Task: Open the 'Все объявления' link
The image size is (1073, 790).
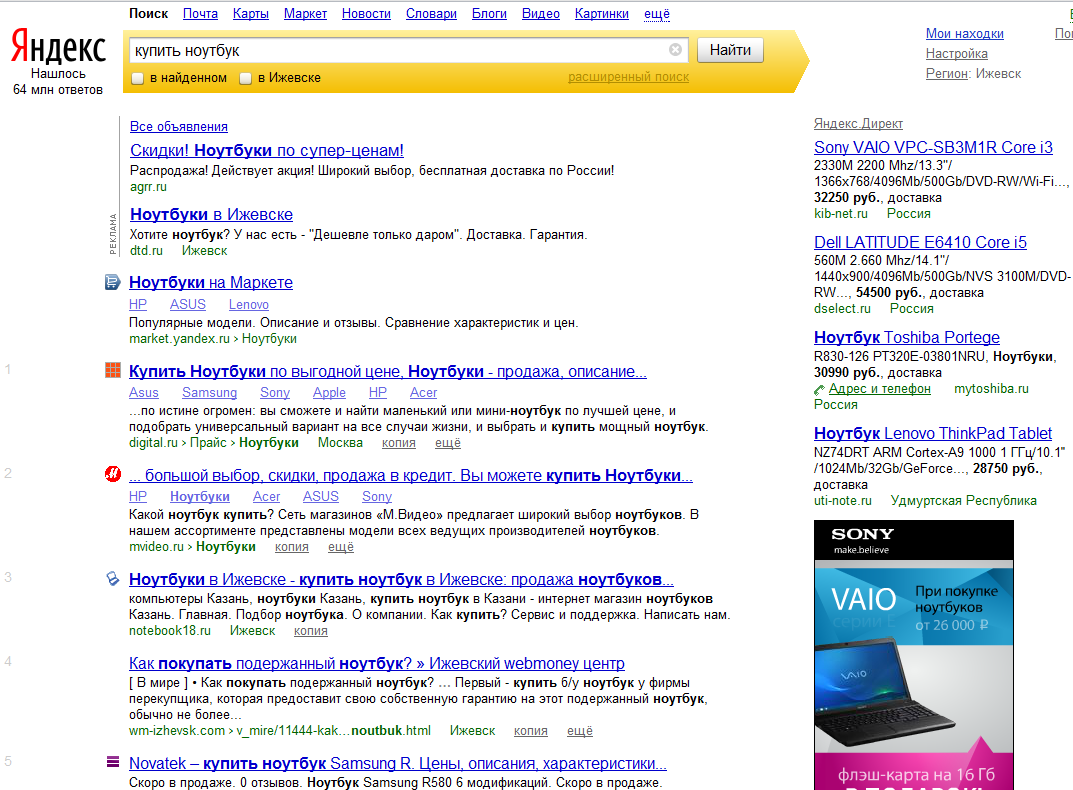Action: click(179, 126)
